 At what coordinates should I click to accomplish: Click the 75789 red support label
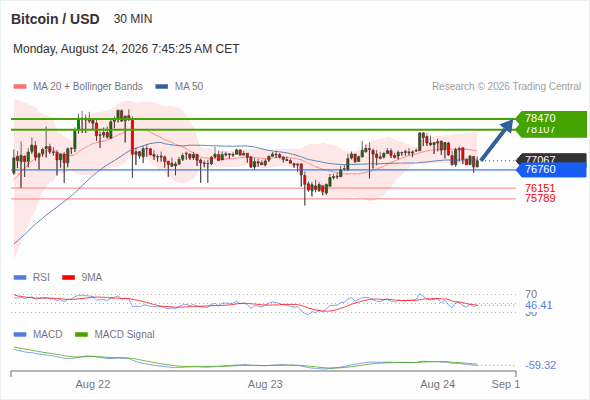tap(540, 198)
